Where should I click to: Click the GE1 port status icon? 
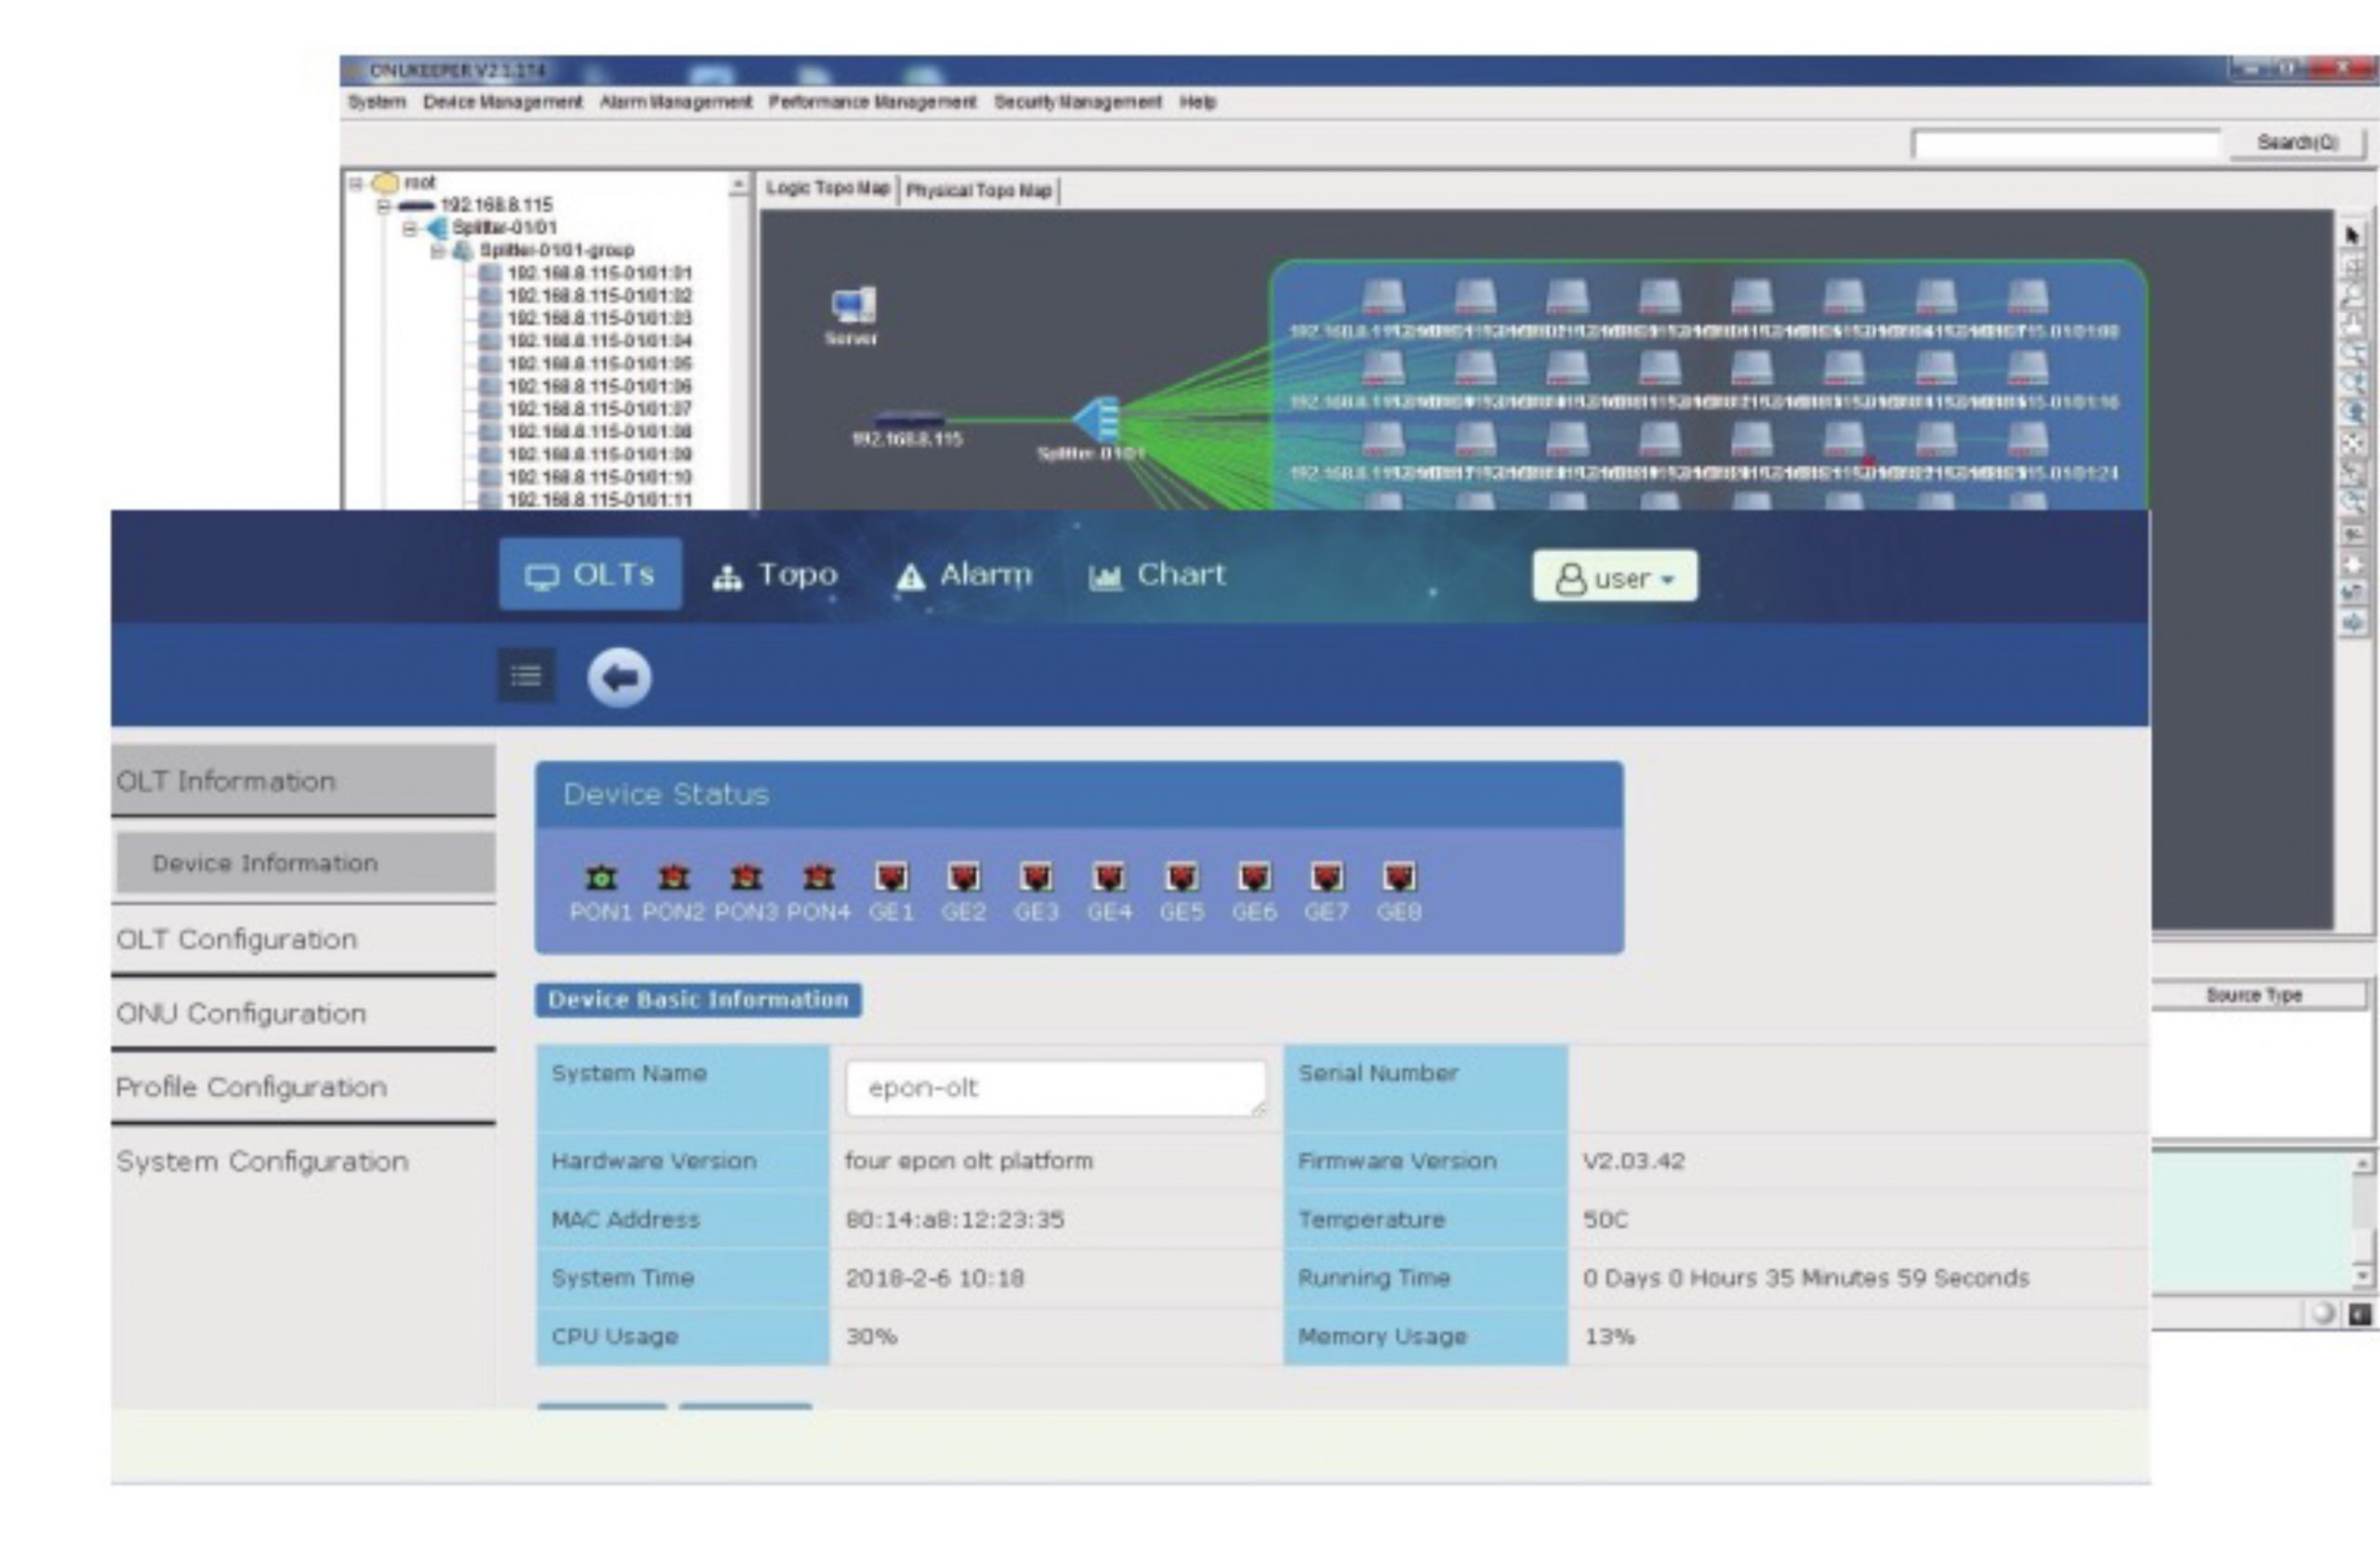[891, 878]
